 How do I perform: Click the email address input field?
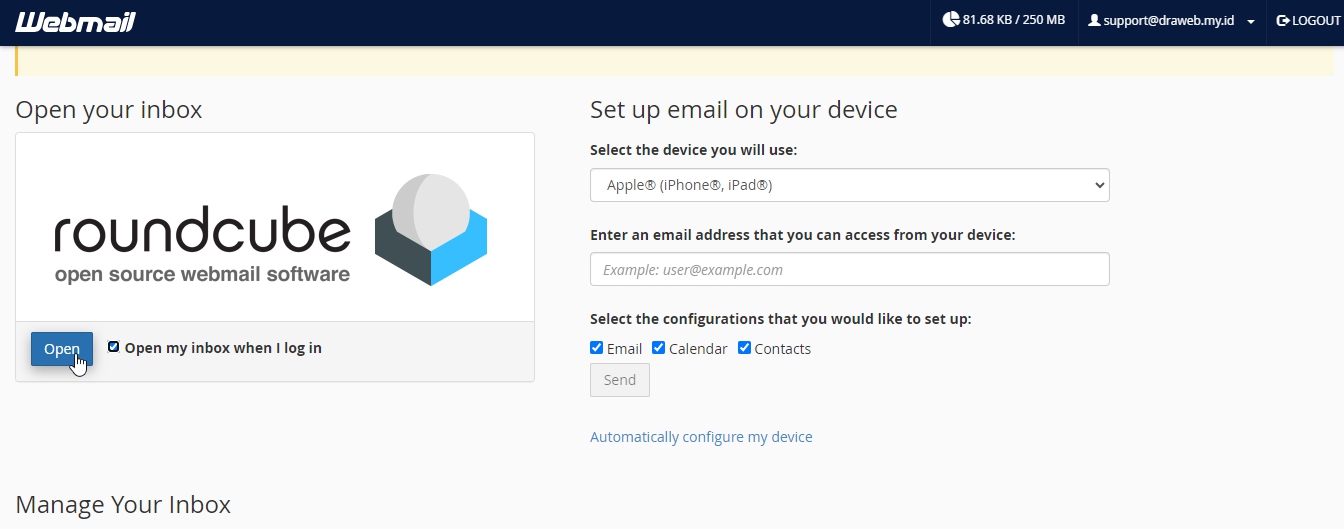(850, 269)
